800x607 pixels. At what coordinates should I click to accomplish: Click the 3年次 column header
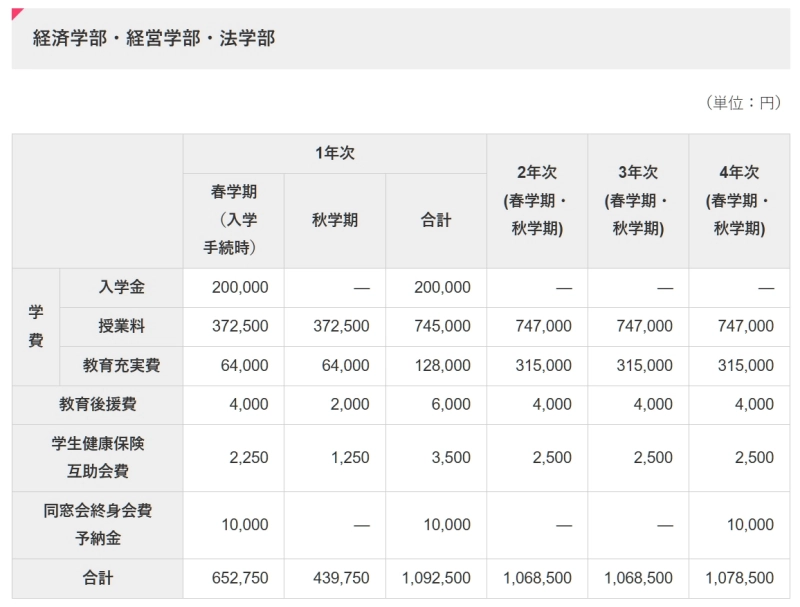pos(638,200)
